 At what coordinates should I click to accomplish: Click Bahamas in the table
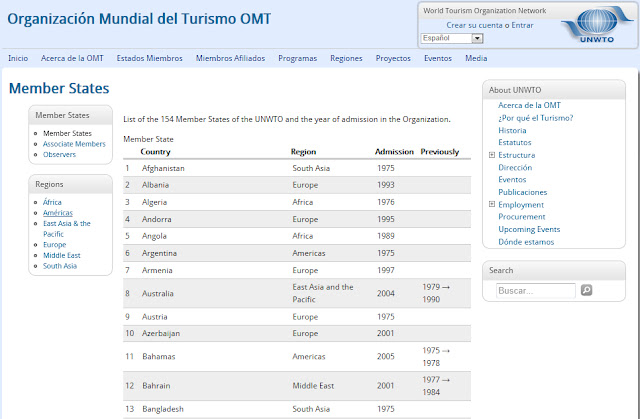(159, 357)
